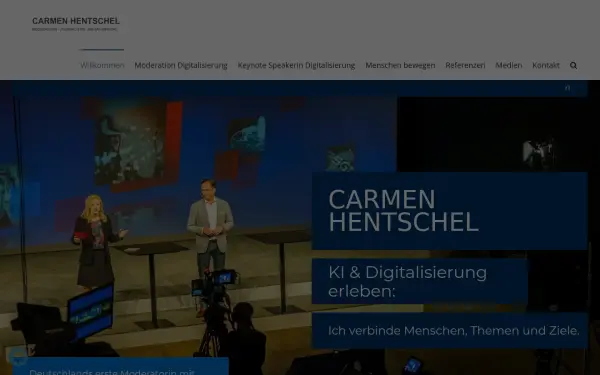Navigate to Referenzen
The image size is (600, 375).
[465, 65]
